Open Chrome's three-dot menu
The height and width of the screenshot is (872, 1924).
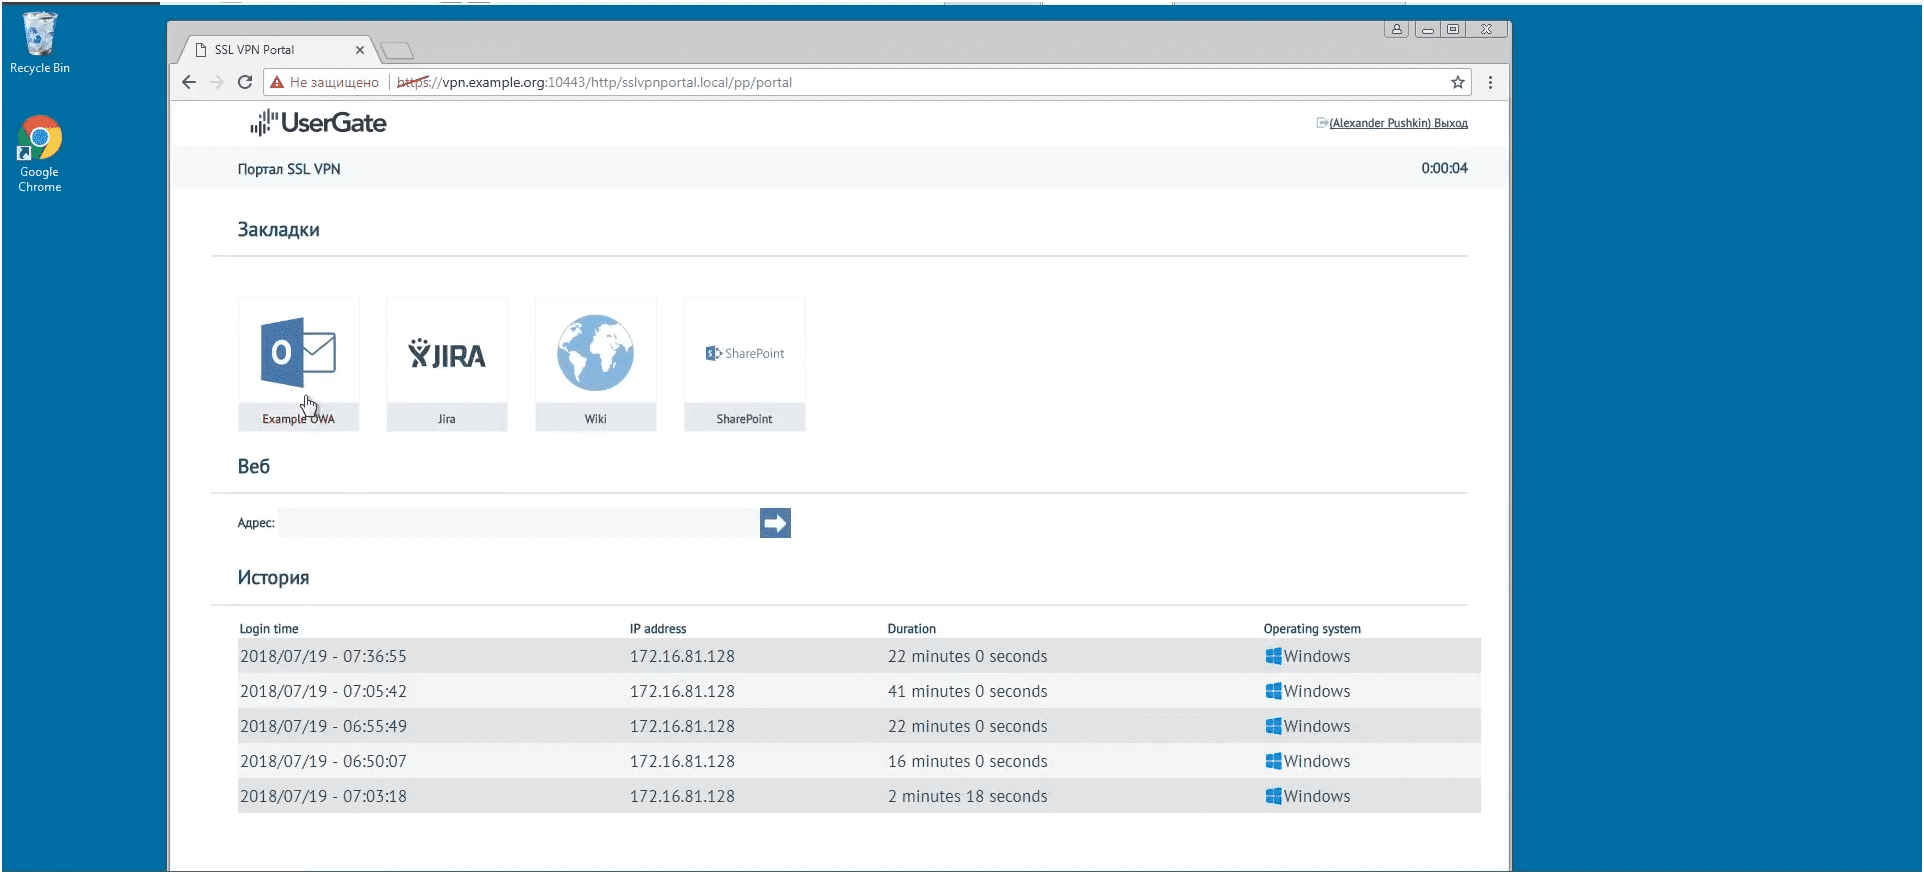tap(1490, 82)
